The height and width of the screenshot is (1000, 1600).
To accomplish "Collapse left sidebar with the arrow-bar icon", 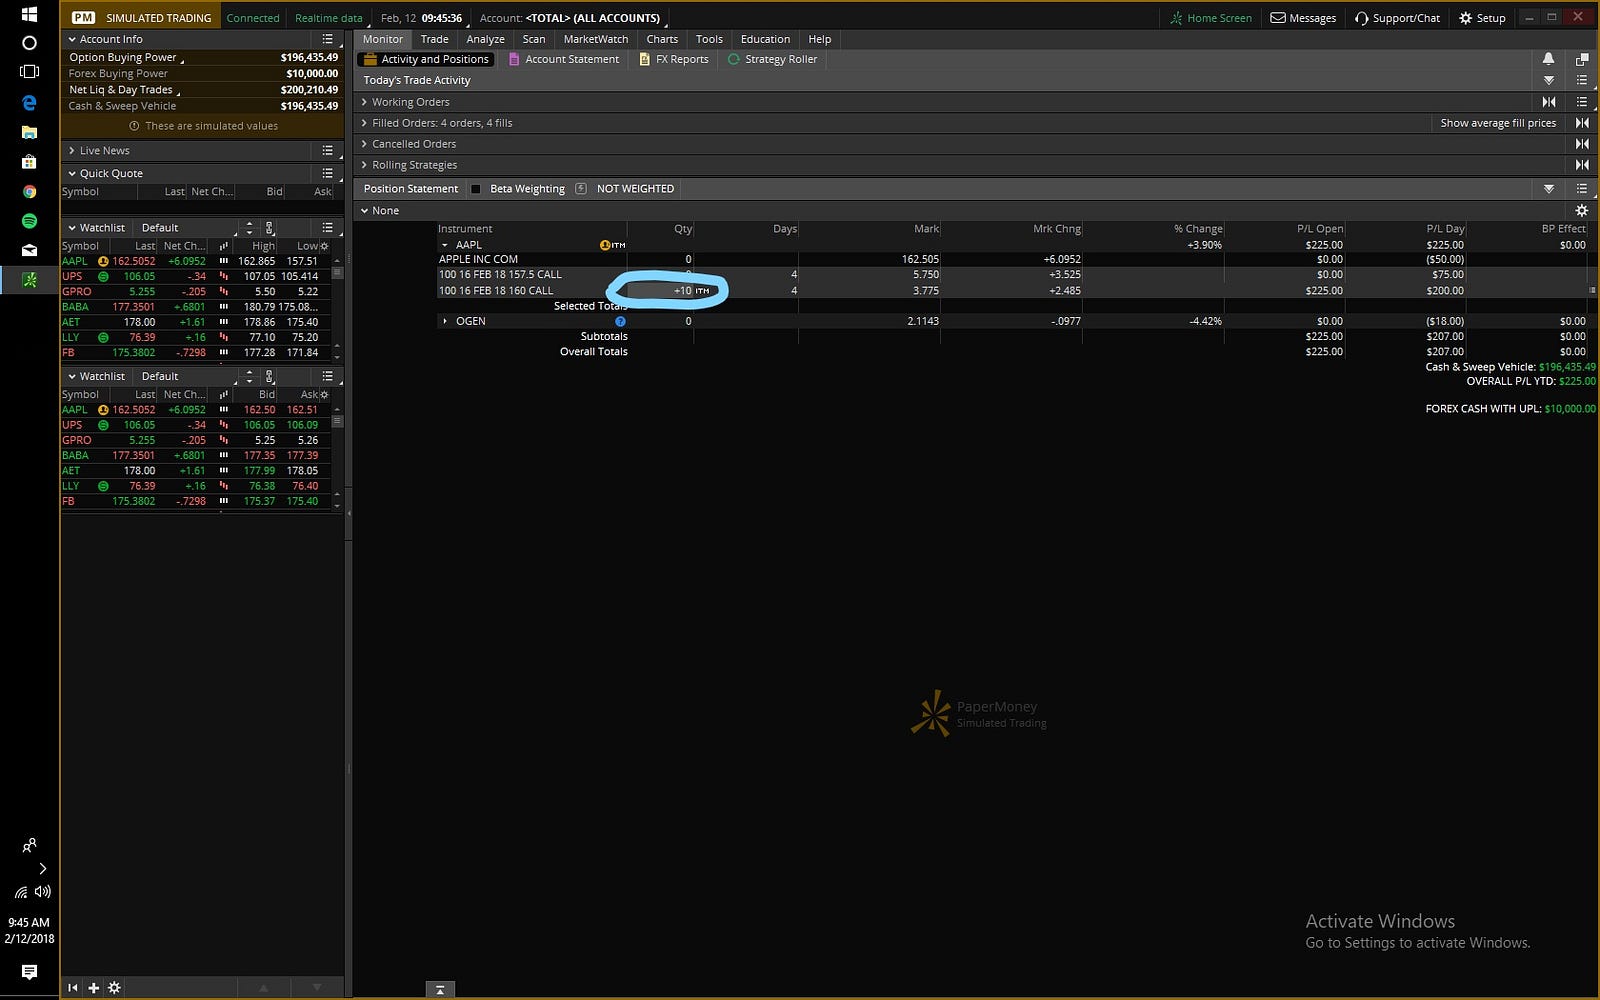I will [73, 988].
